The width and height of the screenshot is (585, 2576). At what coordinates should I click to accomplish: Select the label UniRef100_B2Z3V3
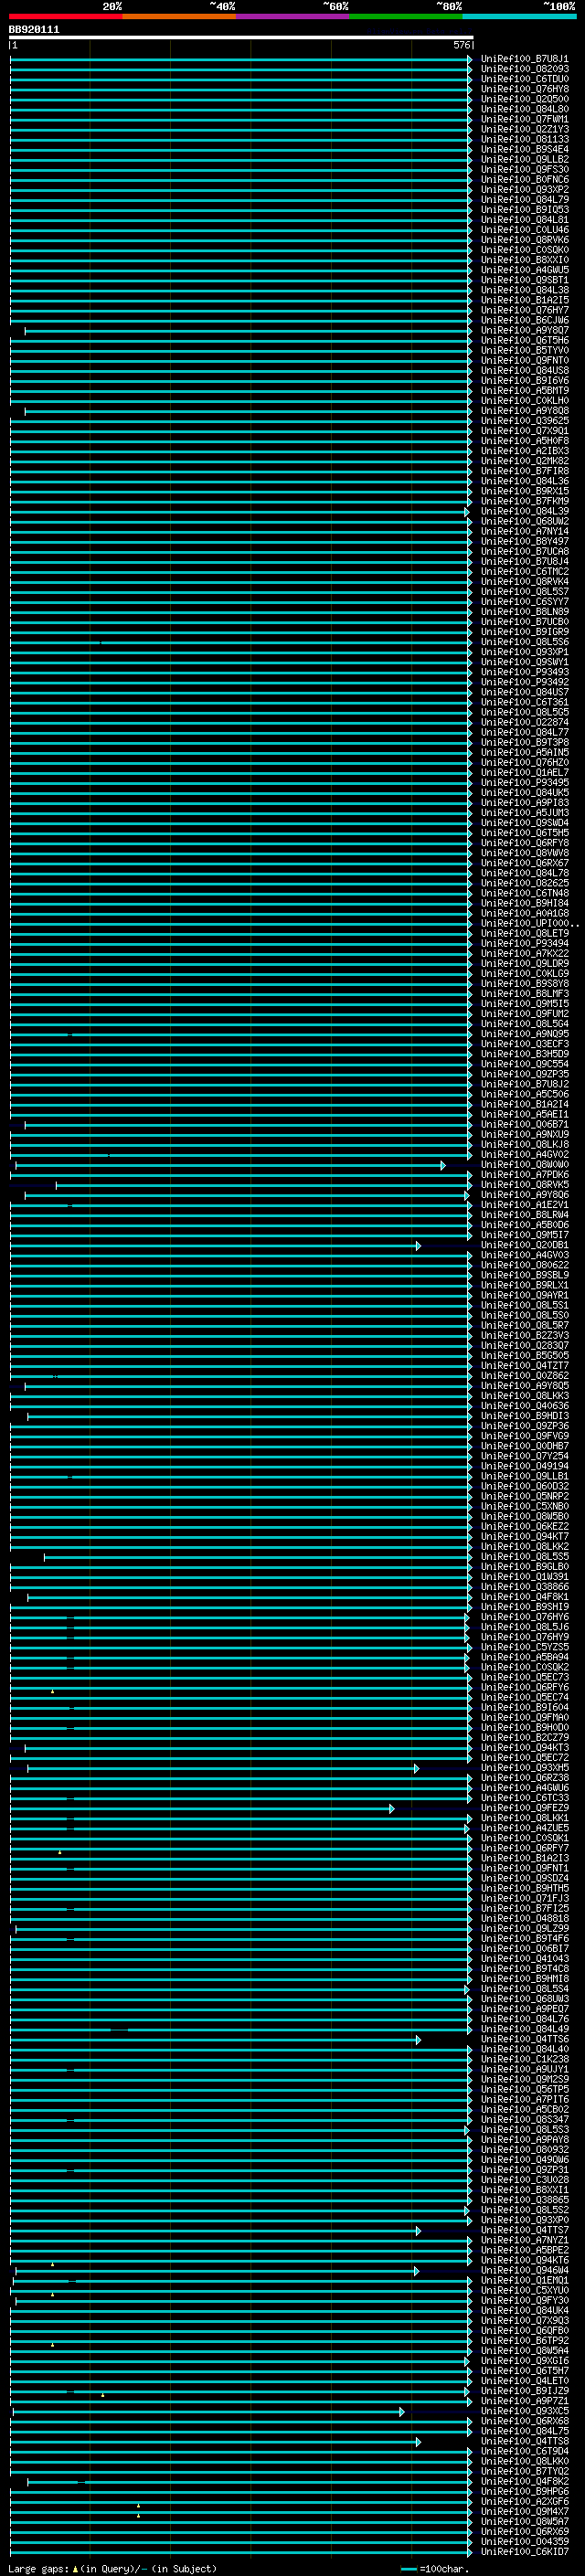click(525, 1336)
